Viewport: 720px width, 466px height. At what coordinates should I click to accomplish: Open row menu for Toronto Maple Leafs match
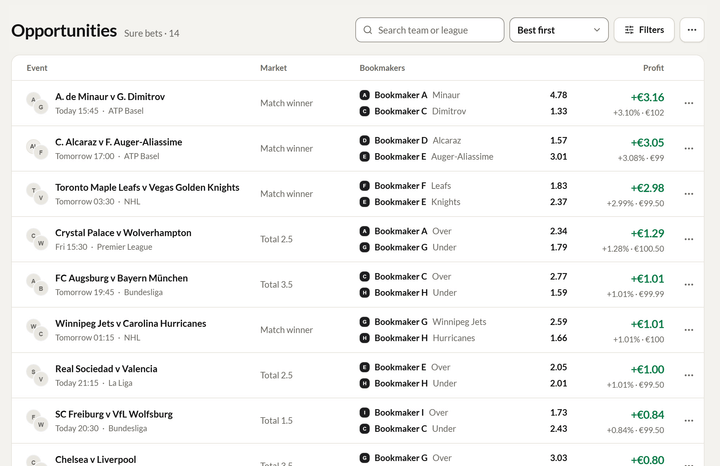click(x=688, y=194)
